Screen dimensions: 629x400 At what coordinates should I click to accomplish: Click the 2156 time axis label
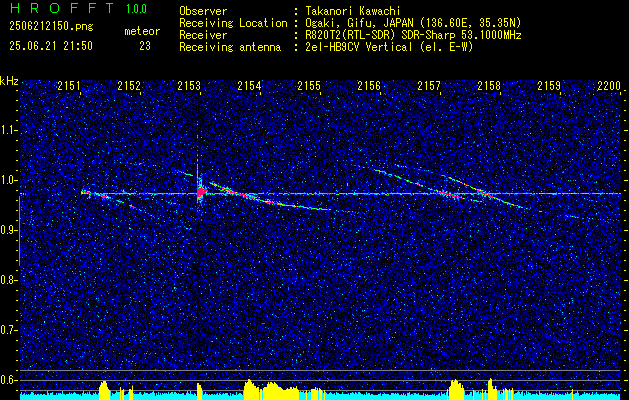point(369,86)
